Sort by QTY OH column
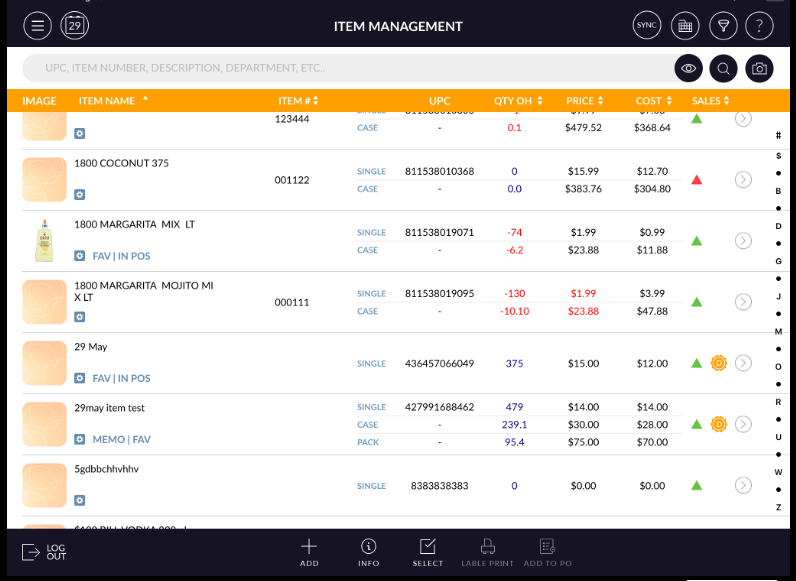Image resolution: width=796 pixels, height=581 pixels. point(518,101)
